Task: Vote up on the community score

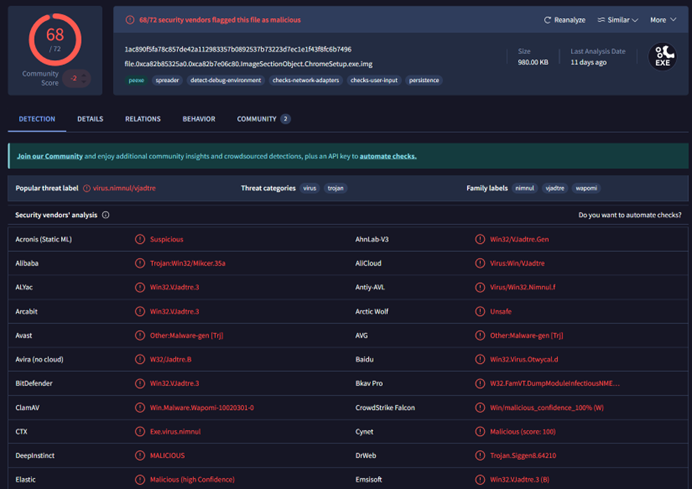Action: pos(84,75)
